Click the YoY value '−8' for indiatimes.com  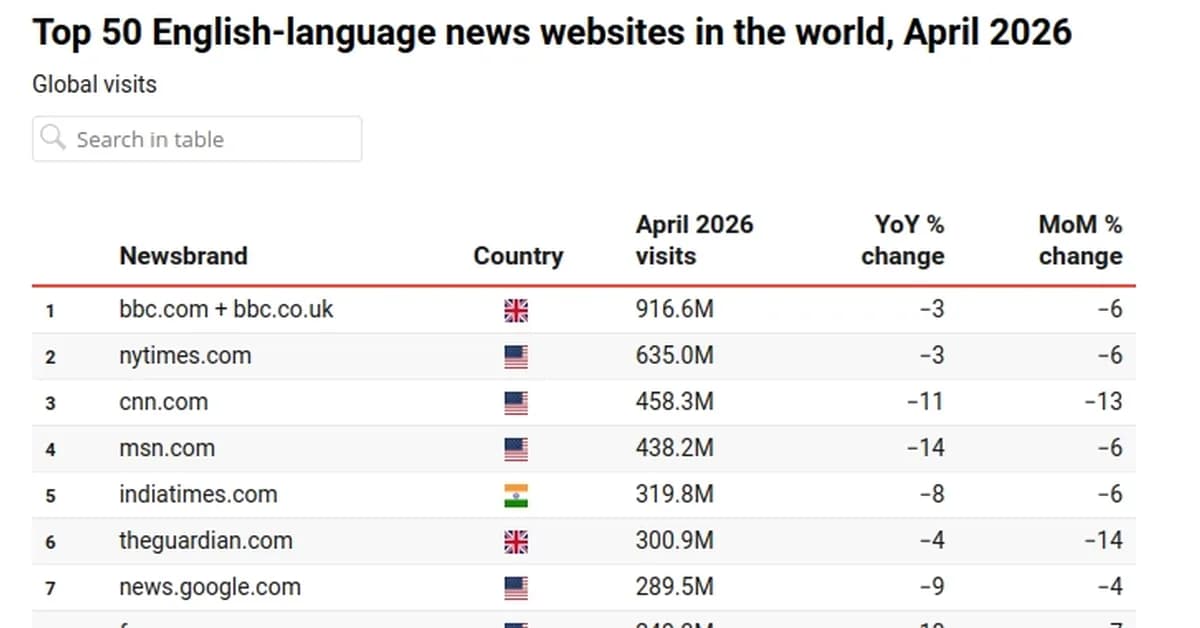pos(932,494)
